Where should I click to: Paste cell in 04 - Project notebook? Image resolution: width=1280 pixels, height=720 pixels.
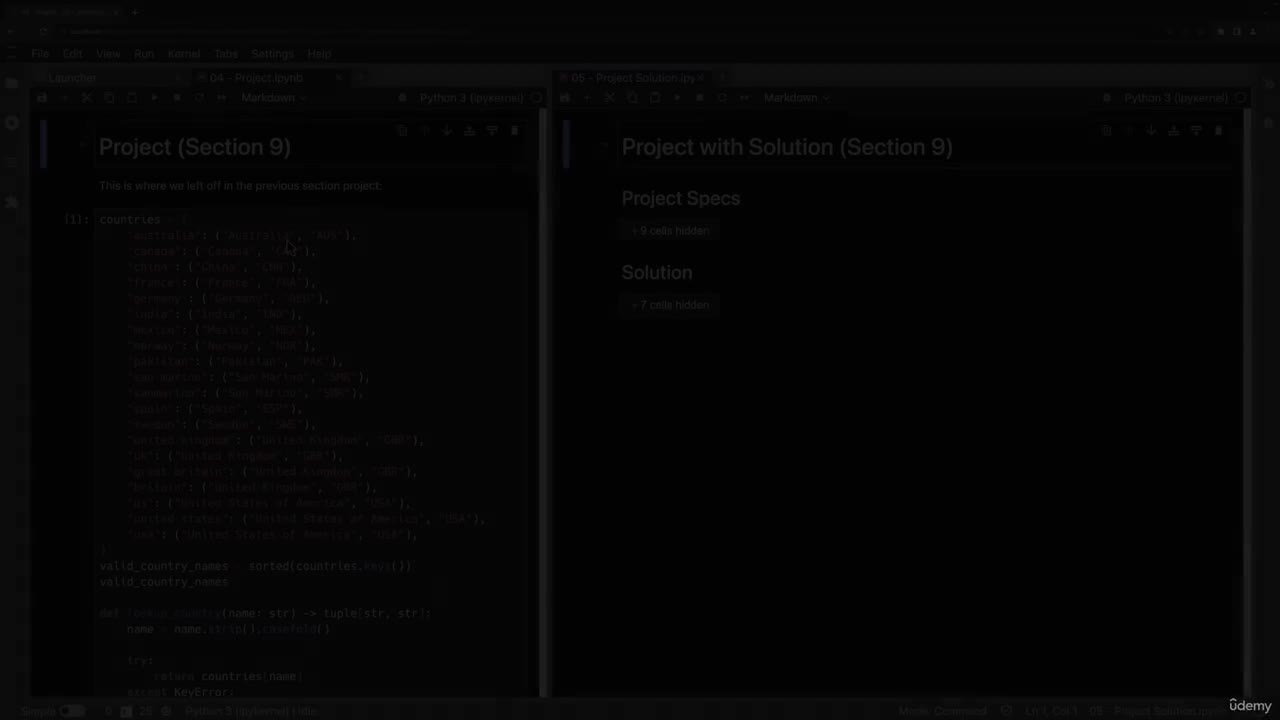click(131, 98)
